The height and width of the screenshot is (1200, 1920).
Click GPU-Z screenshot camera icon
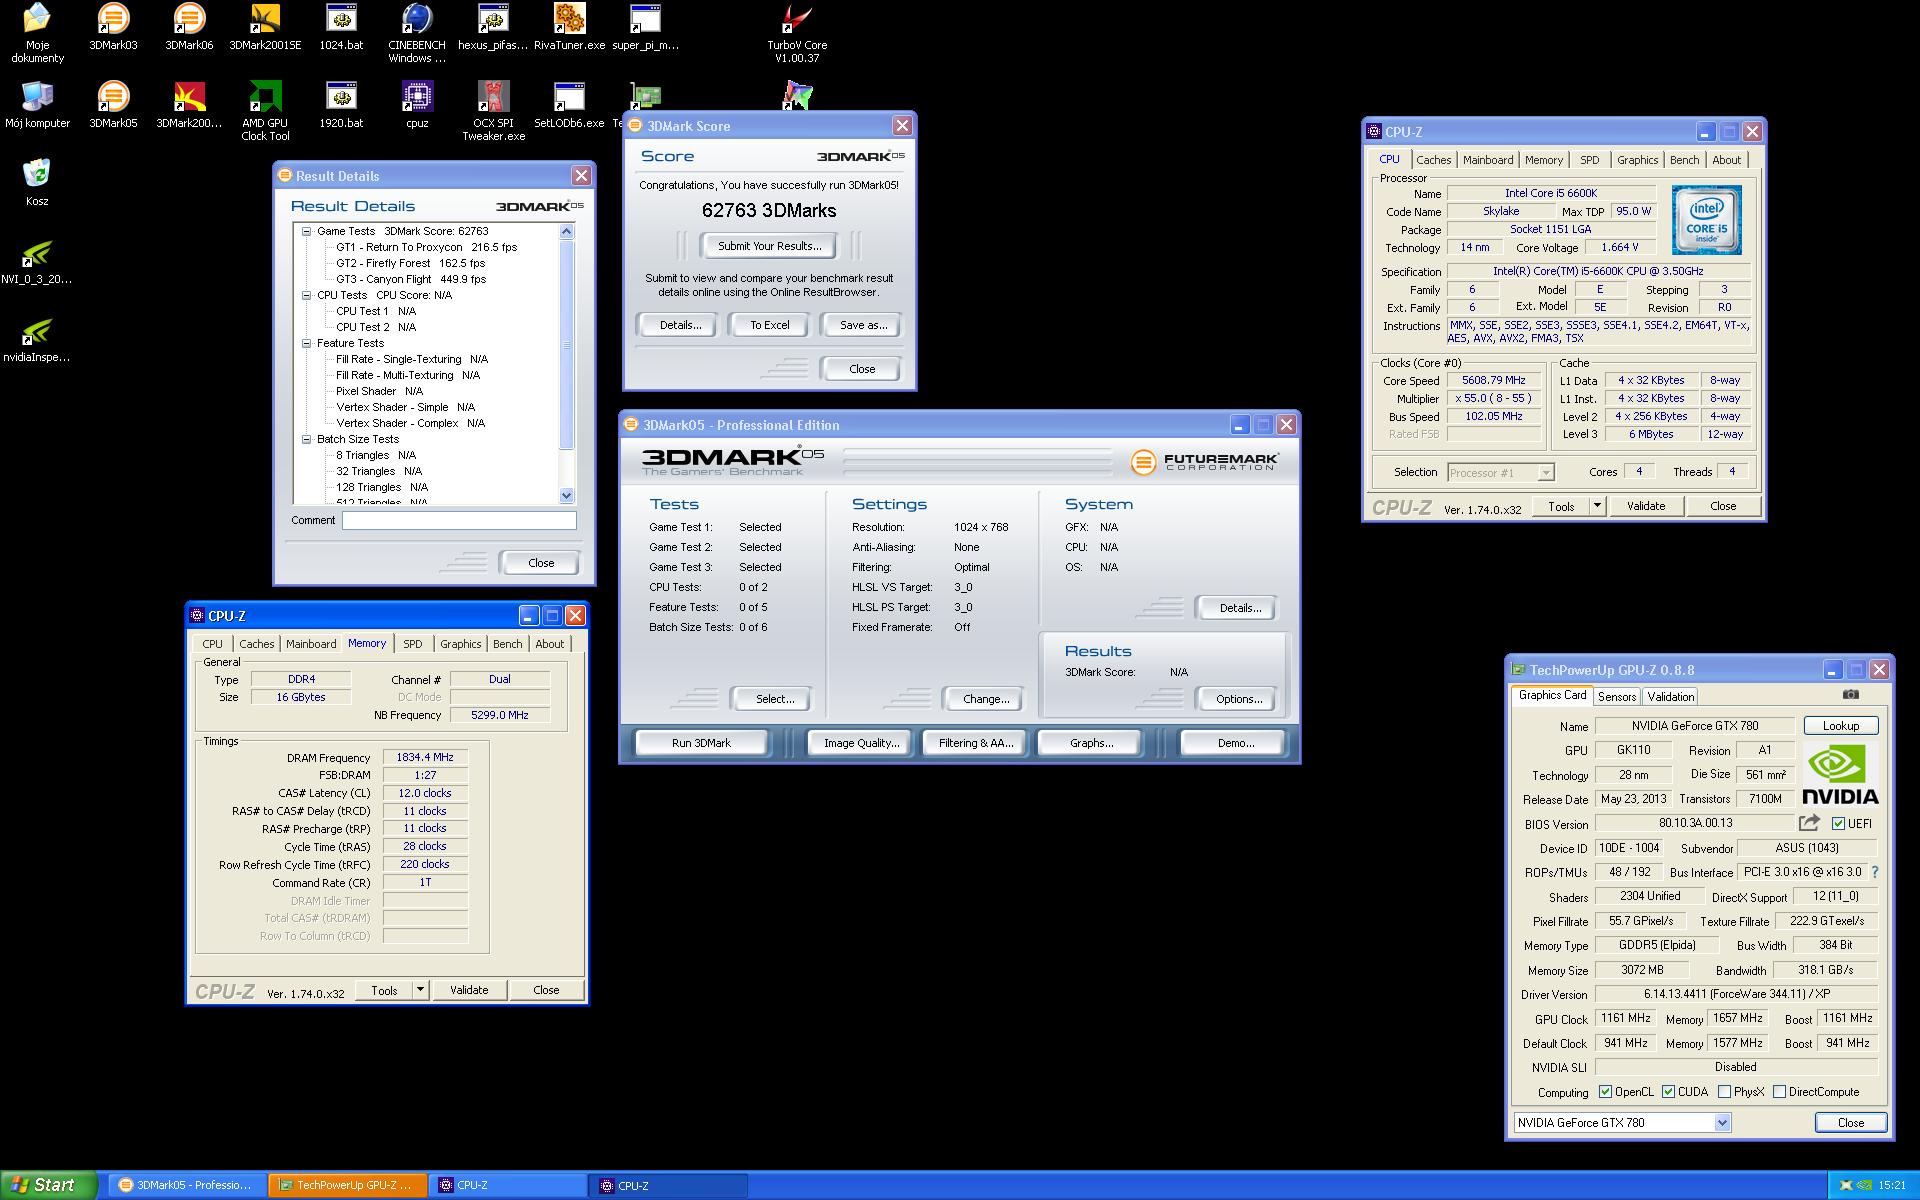tap(1851, 694)
